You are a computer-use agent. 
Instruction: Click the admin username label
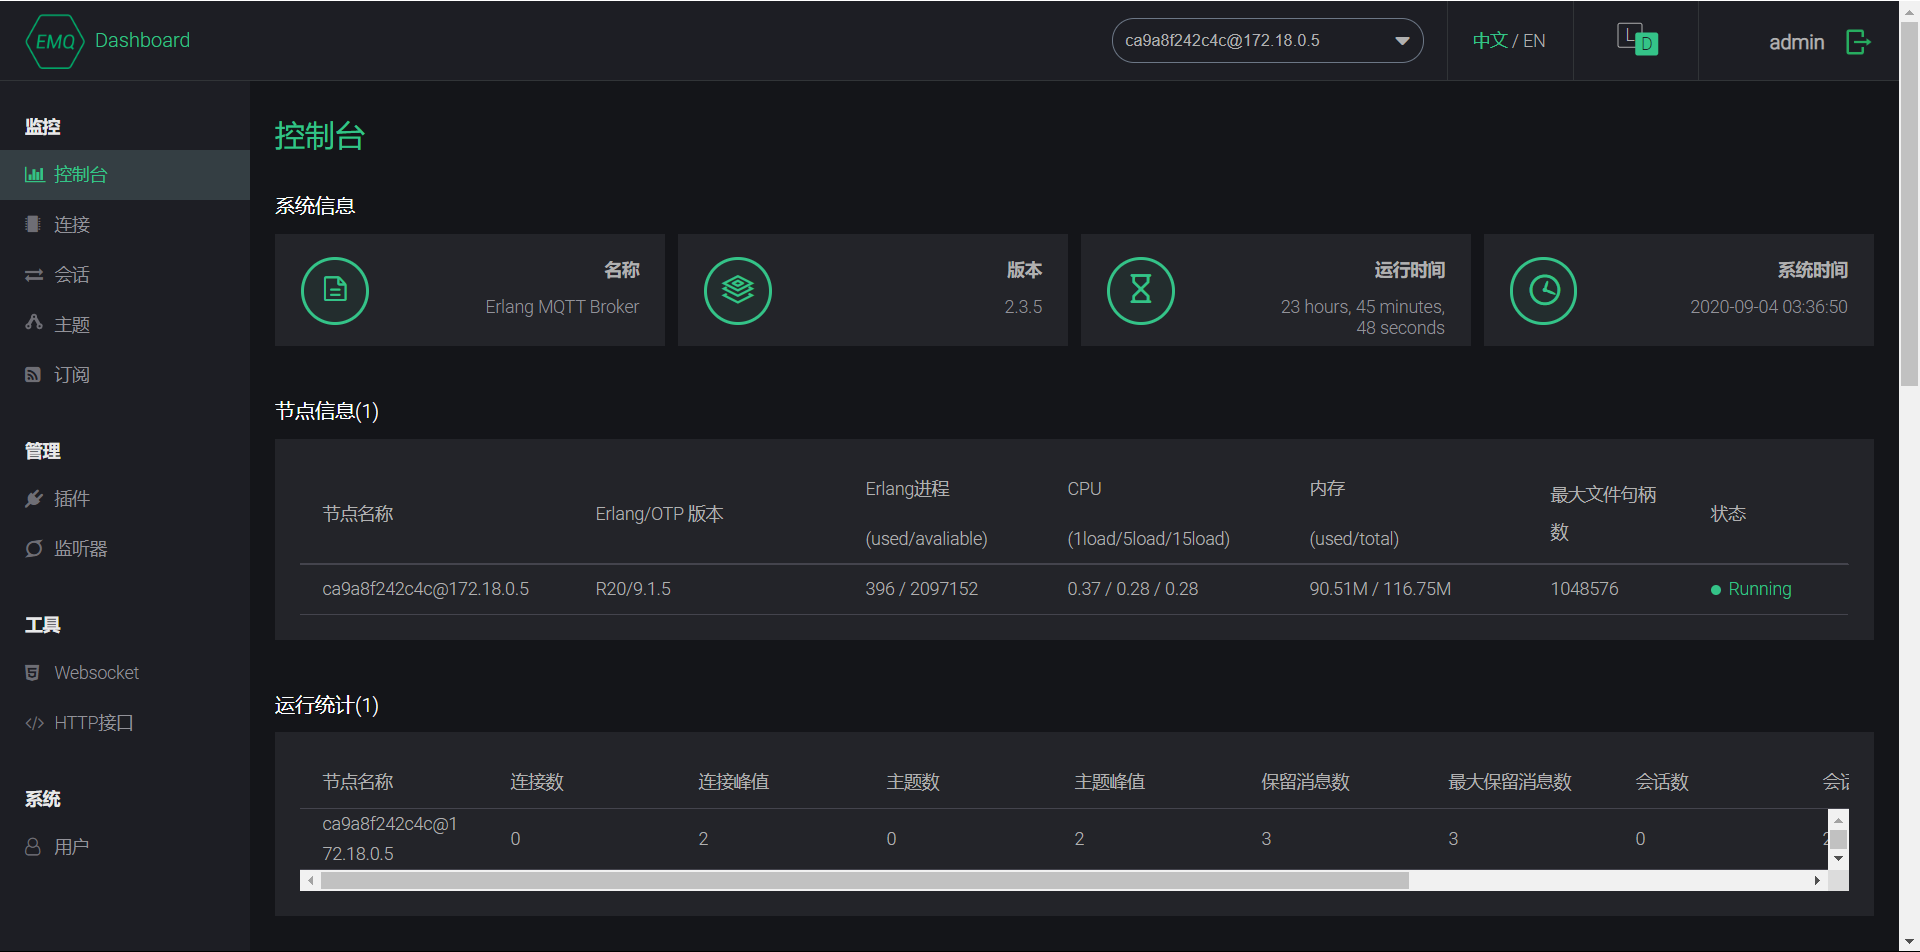coord(1796,42)
